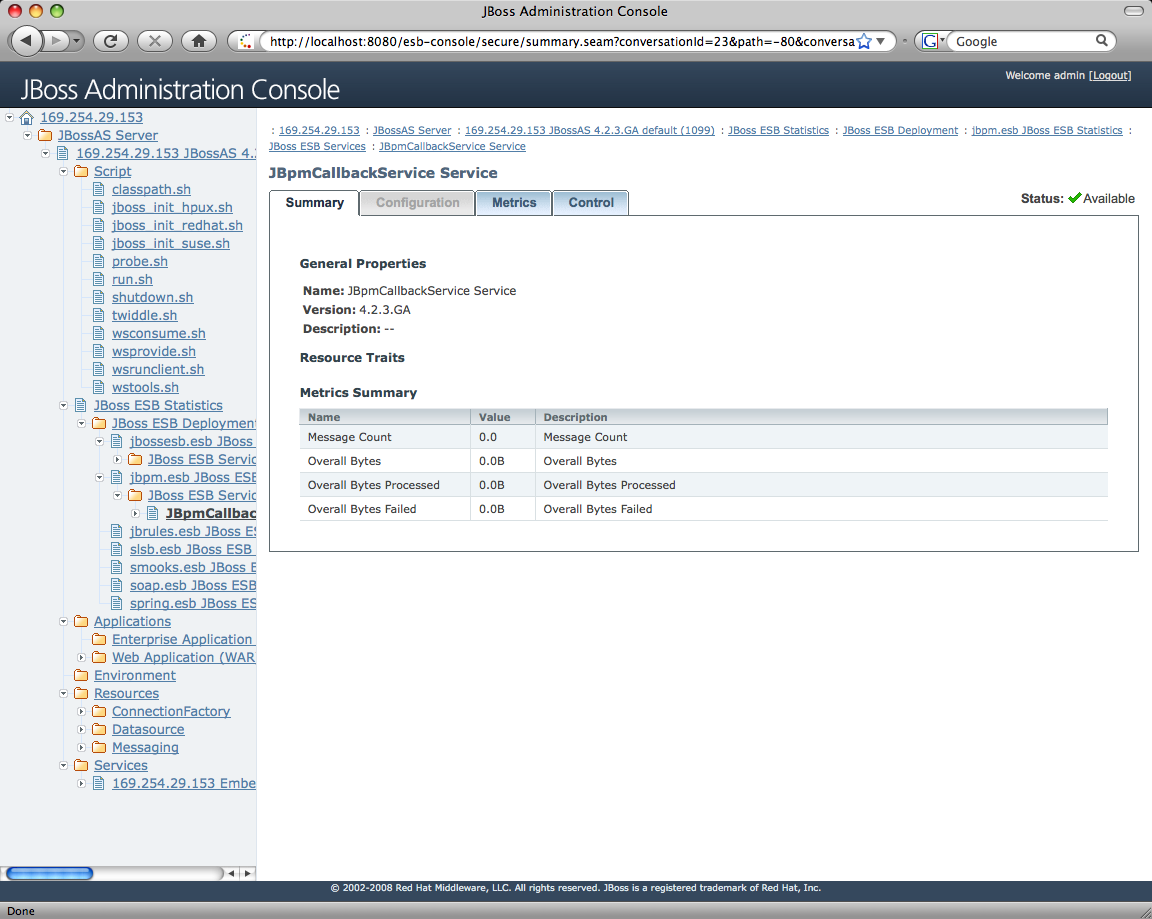Click the home icon beside 169.254.29.153 tree root
The image size is (1152, 919).
(26, 118)
